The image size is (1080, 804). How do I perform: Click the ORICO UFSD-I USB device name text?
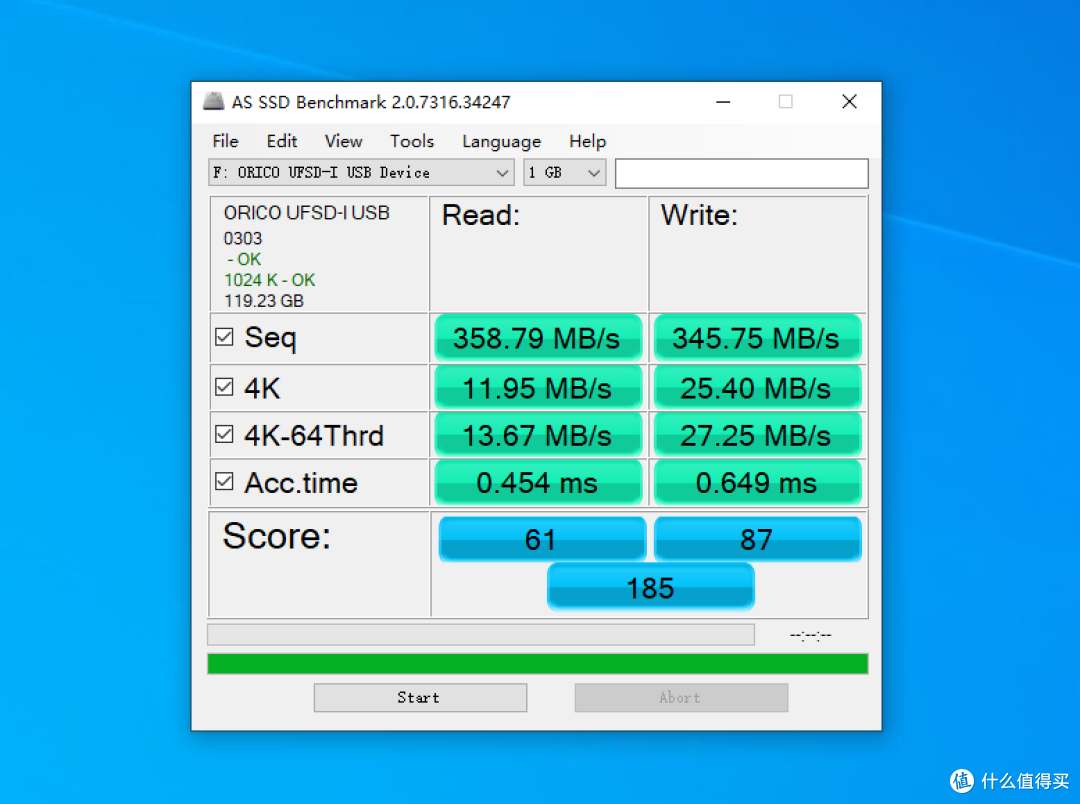click(307, 213)
